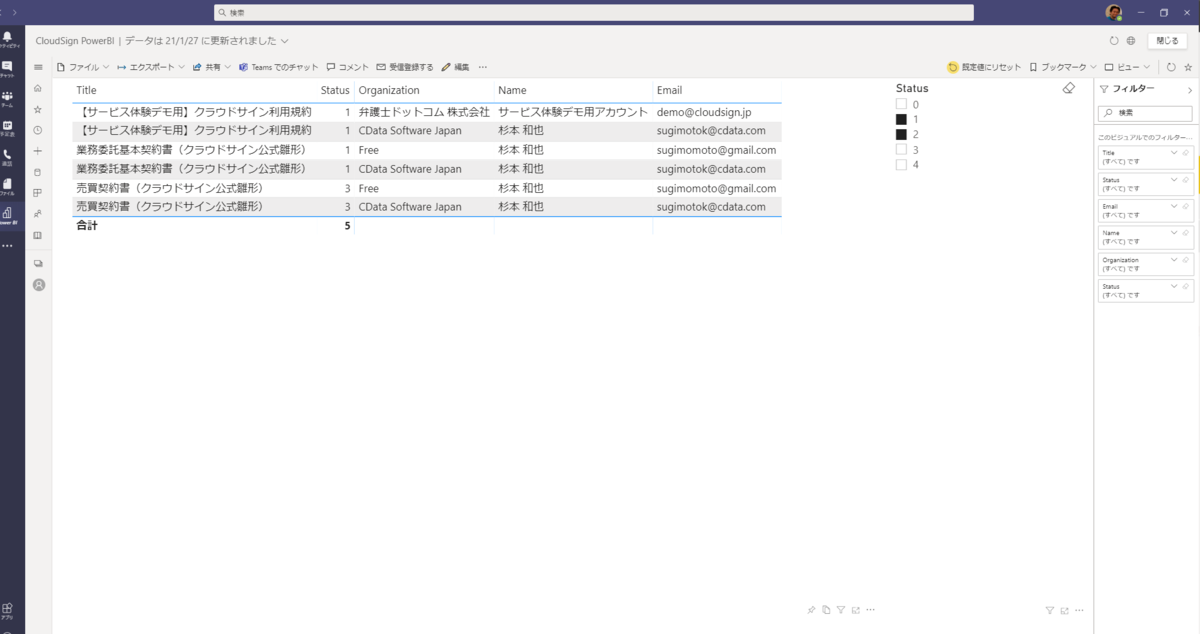1200x634 pixels.
Task: Expand the Title filter card chevron
Action: tap(1174, 152)
